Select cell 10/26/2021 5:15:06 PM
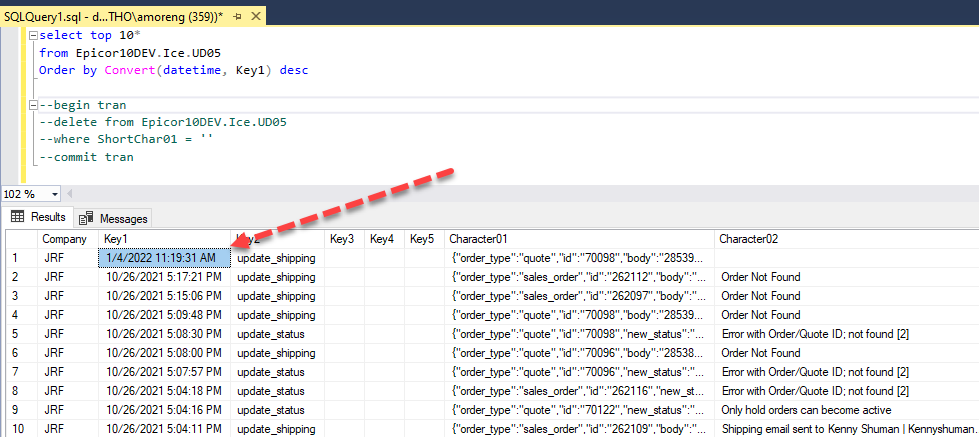 click(x=164, y=296)
